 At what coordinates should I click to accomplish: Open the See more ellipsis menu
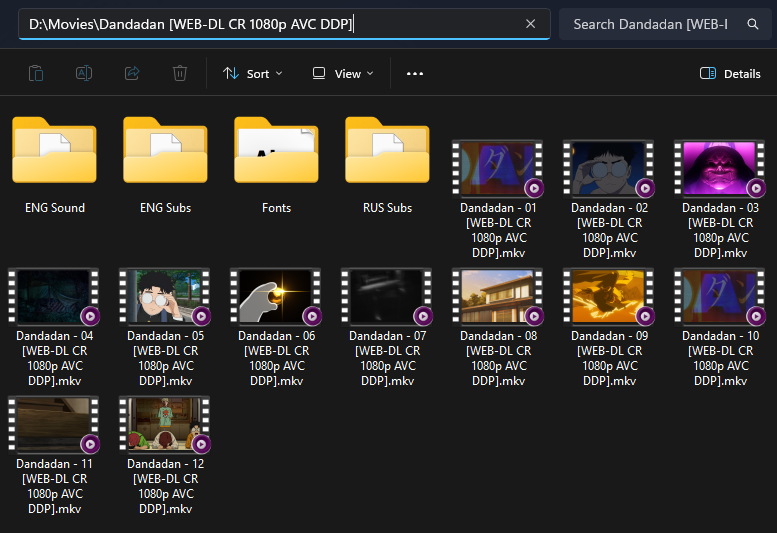click(415, 74)
